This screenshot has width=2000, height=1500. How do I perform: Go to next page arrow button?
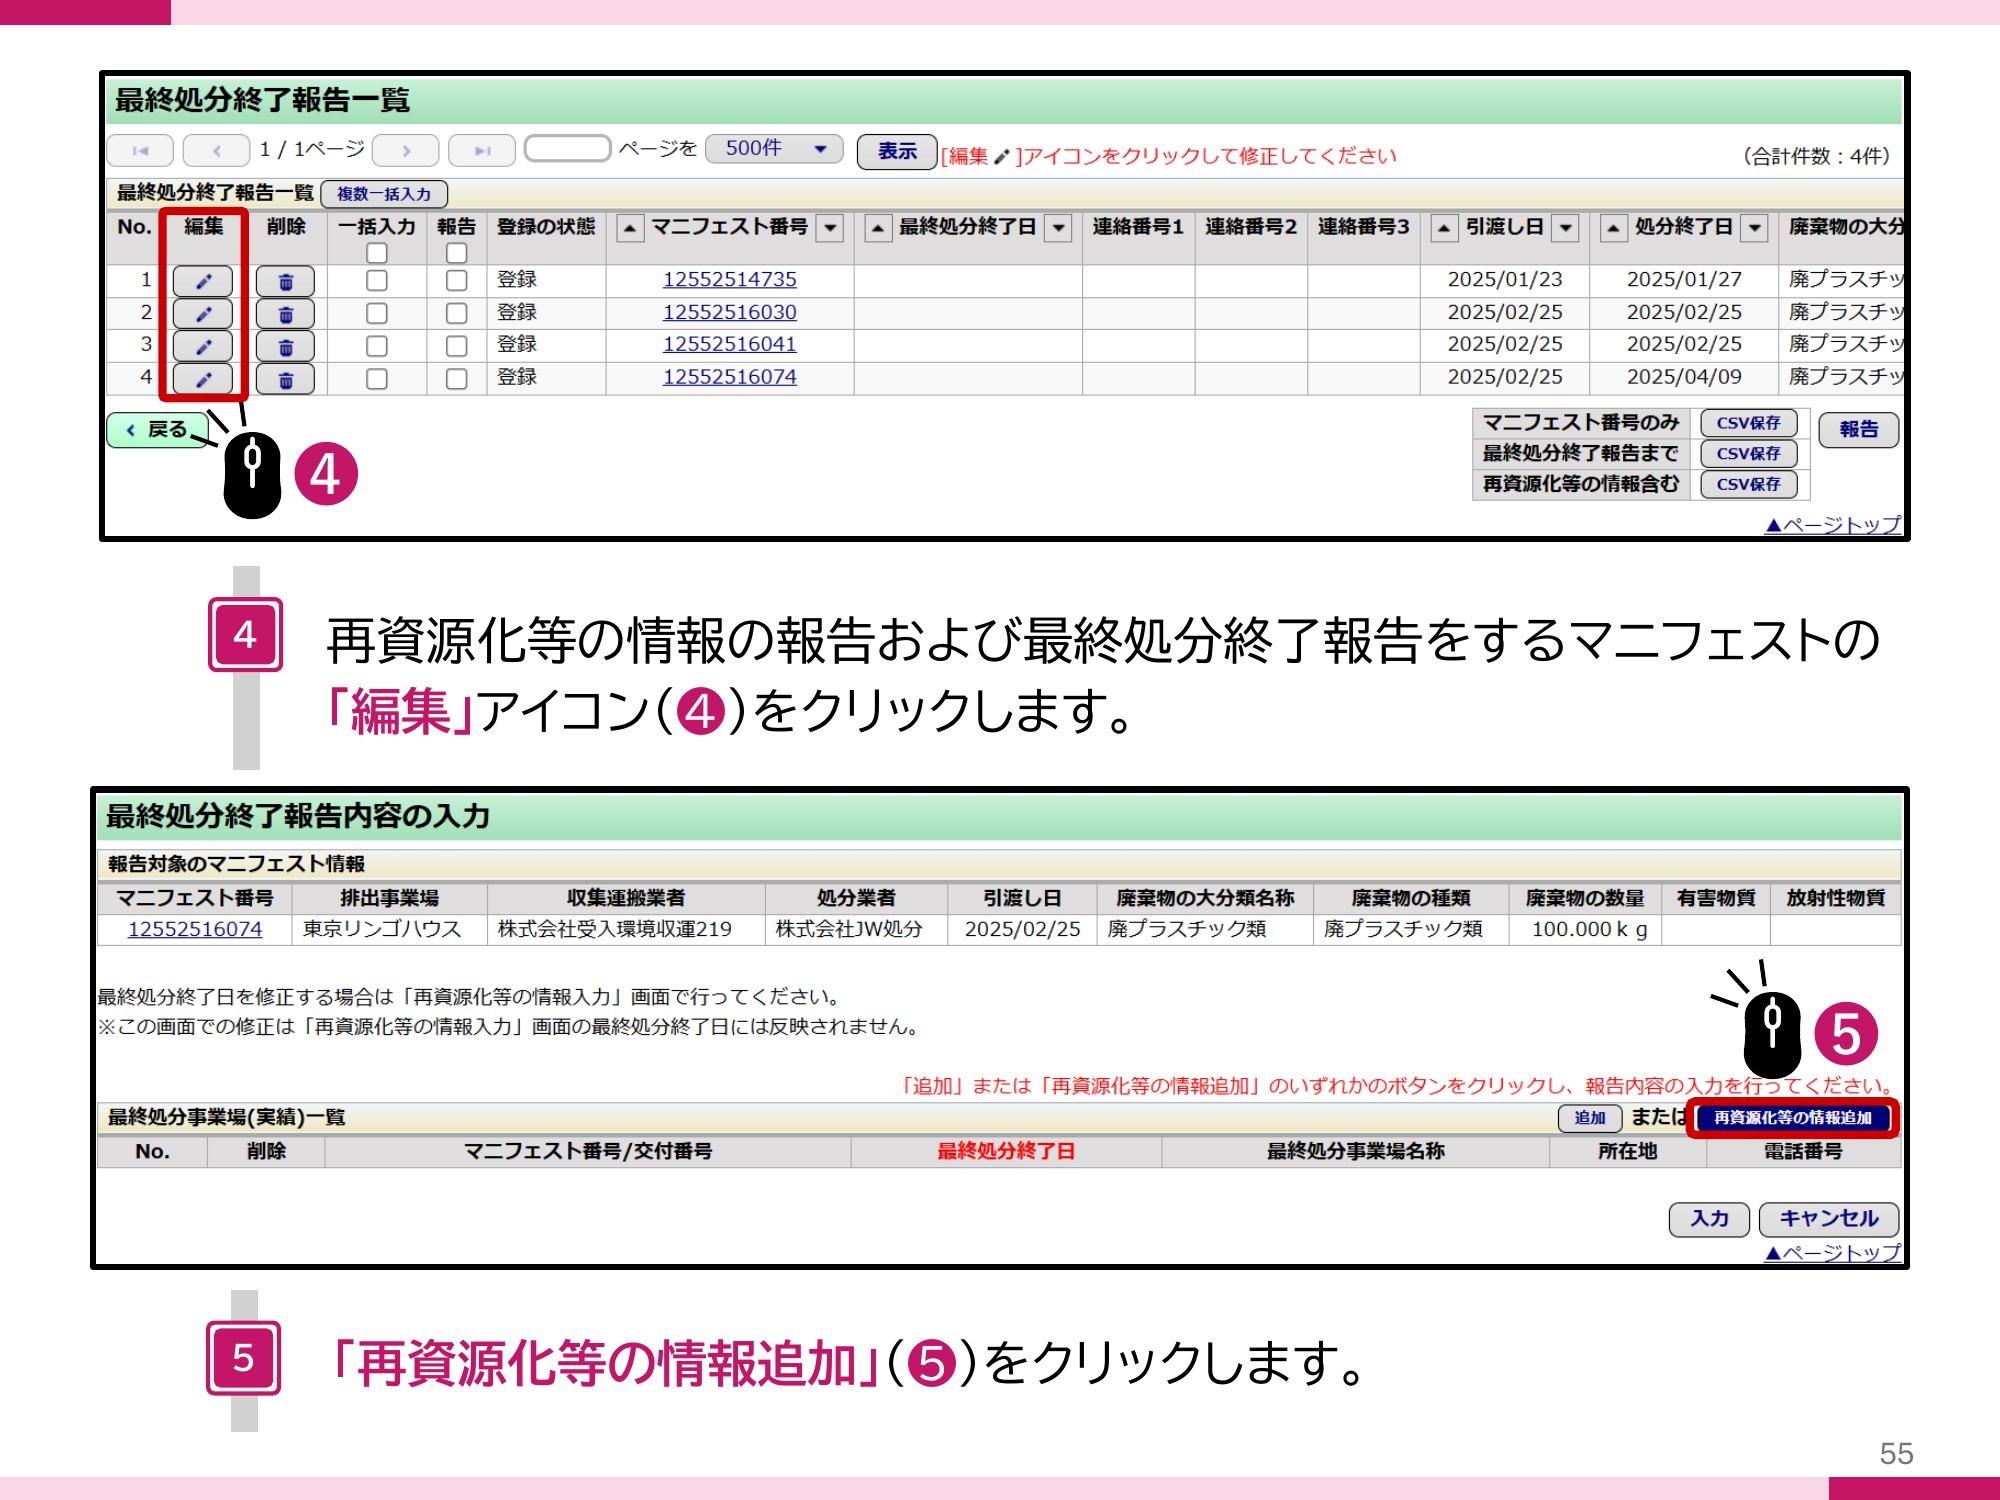pyautogui.click(x=405, y=150)
